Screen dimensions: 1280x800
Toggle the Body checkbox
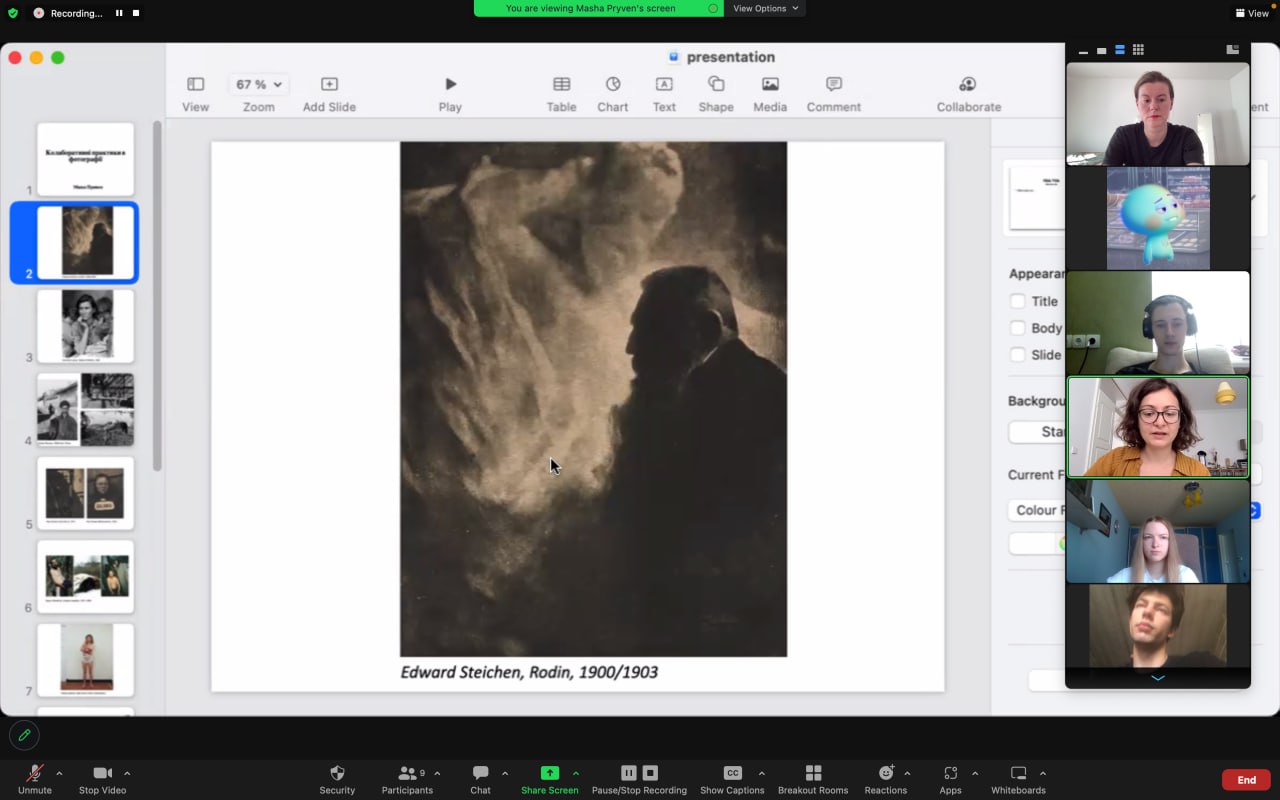pyautogui.click(x=1018, y=328)
